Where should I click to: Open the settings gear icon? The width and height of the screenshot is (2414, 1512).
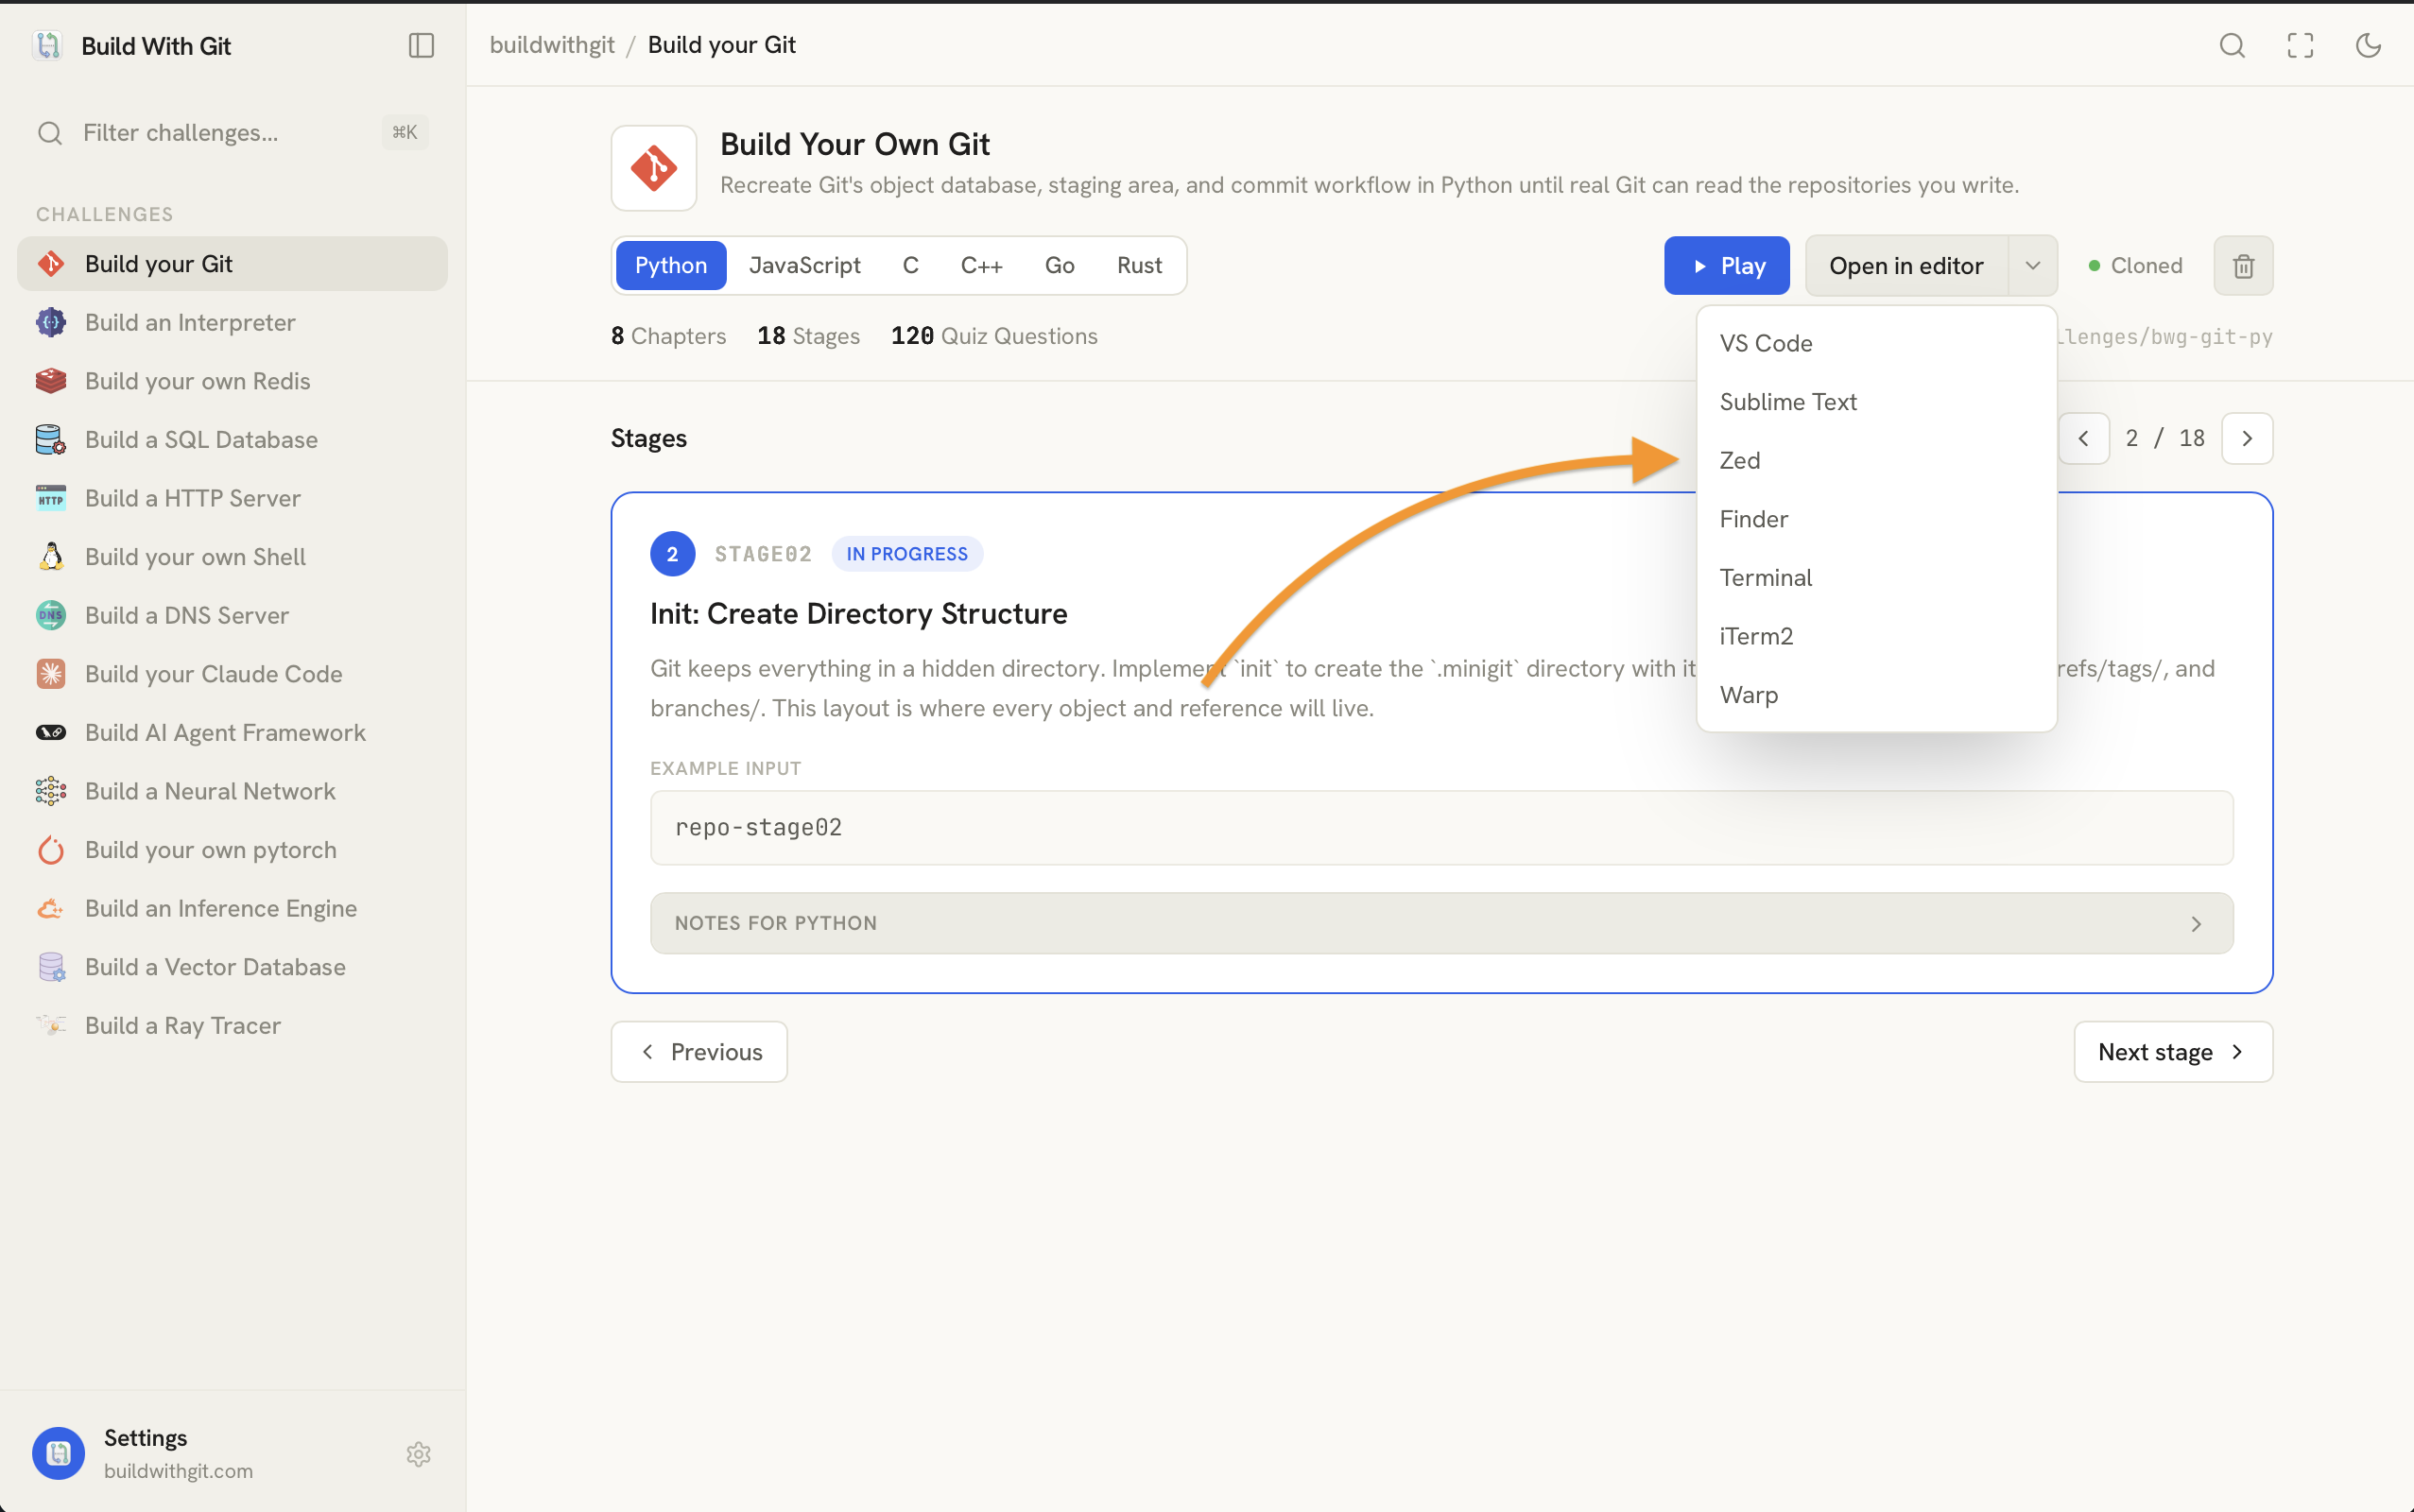(418, 1454)
